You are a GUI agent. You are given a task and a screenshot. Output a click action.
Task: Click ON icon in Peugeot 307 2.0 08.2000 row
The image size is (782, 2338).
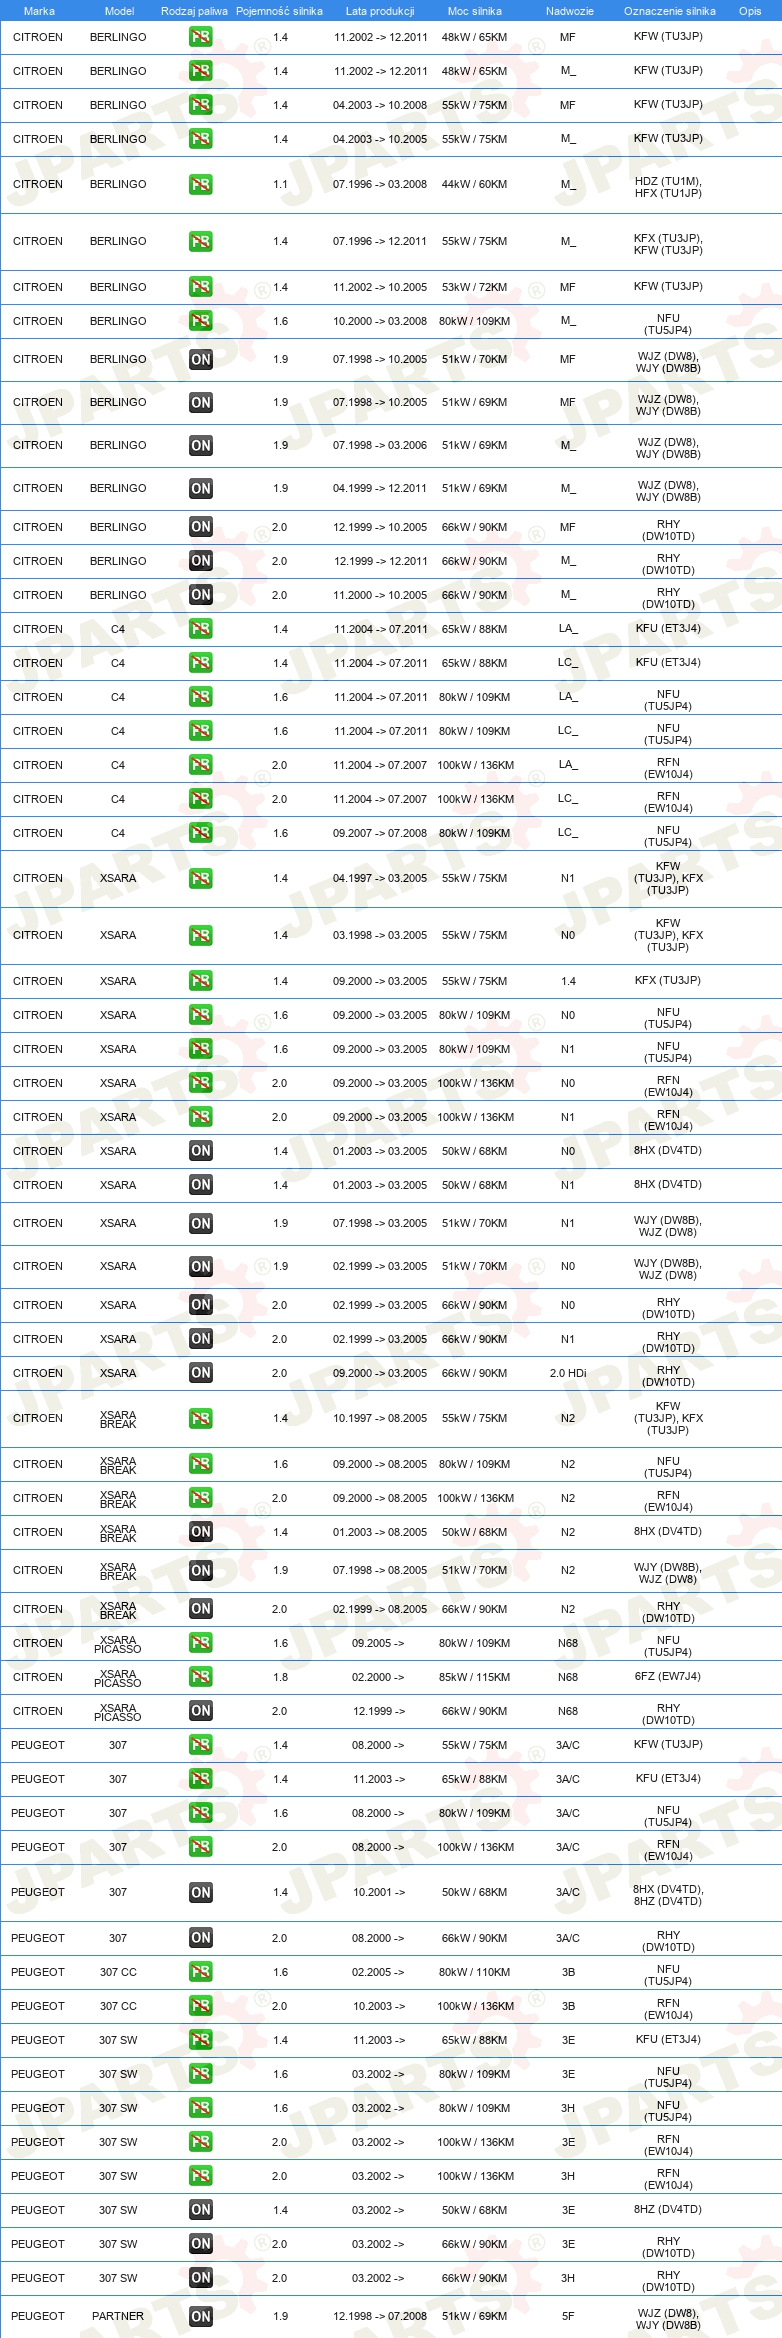(x=200, y=1938)
